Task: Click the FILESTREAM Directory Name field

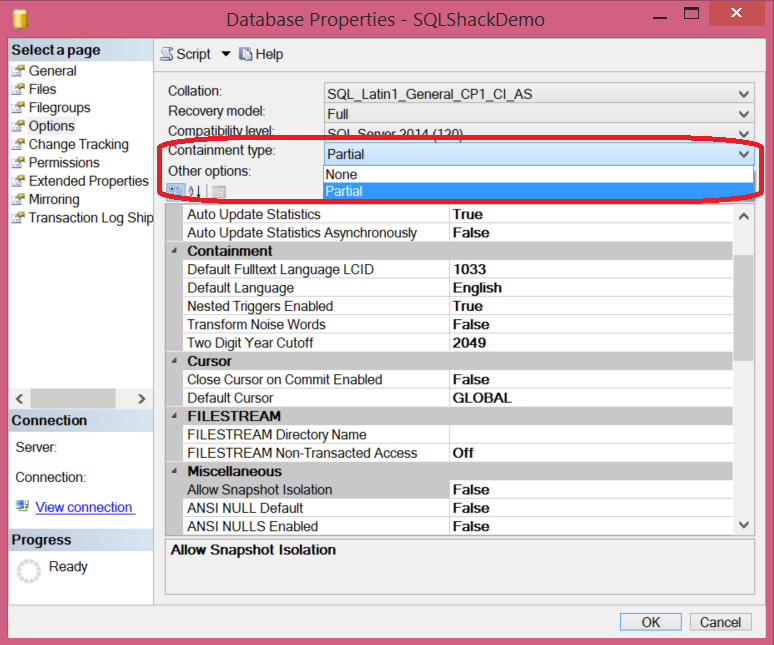Action: (x=590, y=434)
